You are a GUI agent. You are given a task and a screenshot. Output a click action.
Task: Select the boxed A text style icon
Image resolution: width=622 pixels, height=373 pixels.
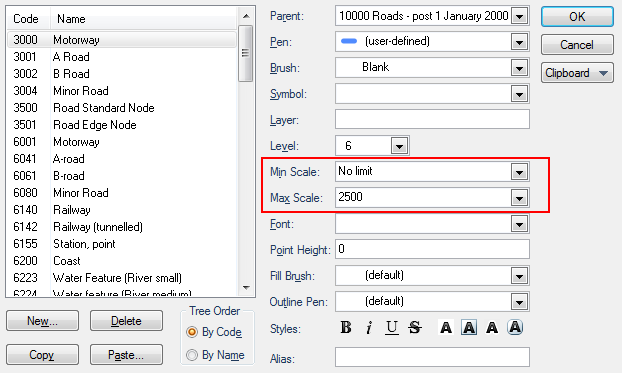coord(469,328)
